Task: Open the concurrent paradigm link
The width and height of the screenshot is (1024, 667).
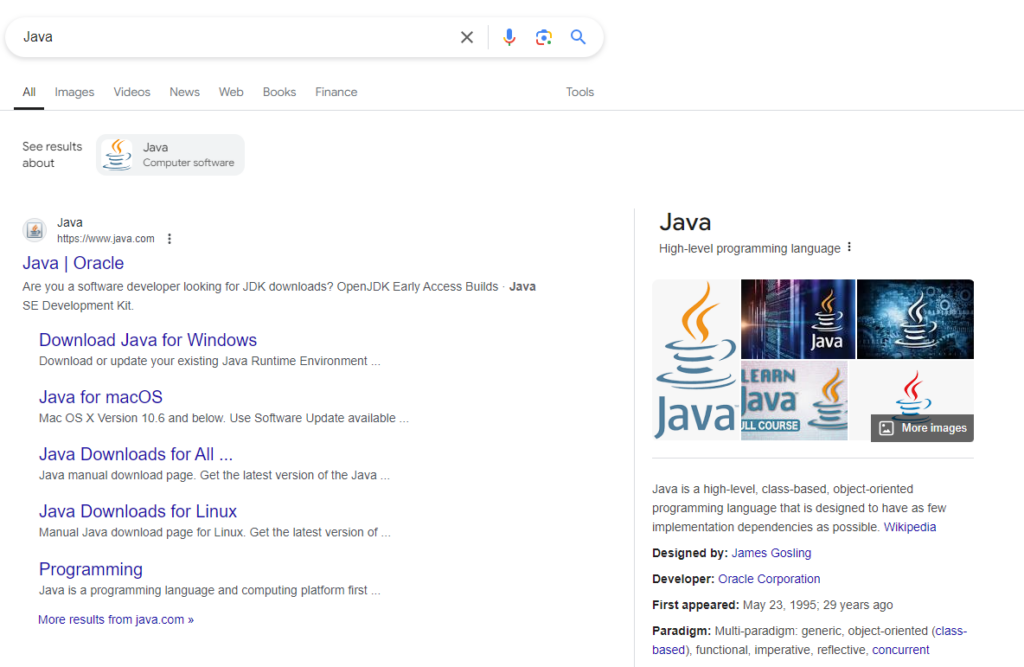Action: 901,650
